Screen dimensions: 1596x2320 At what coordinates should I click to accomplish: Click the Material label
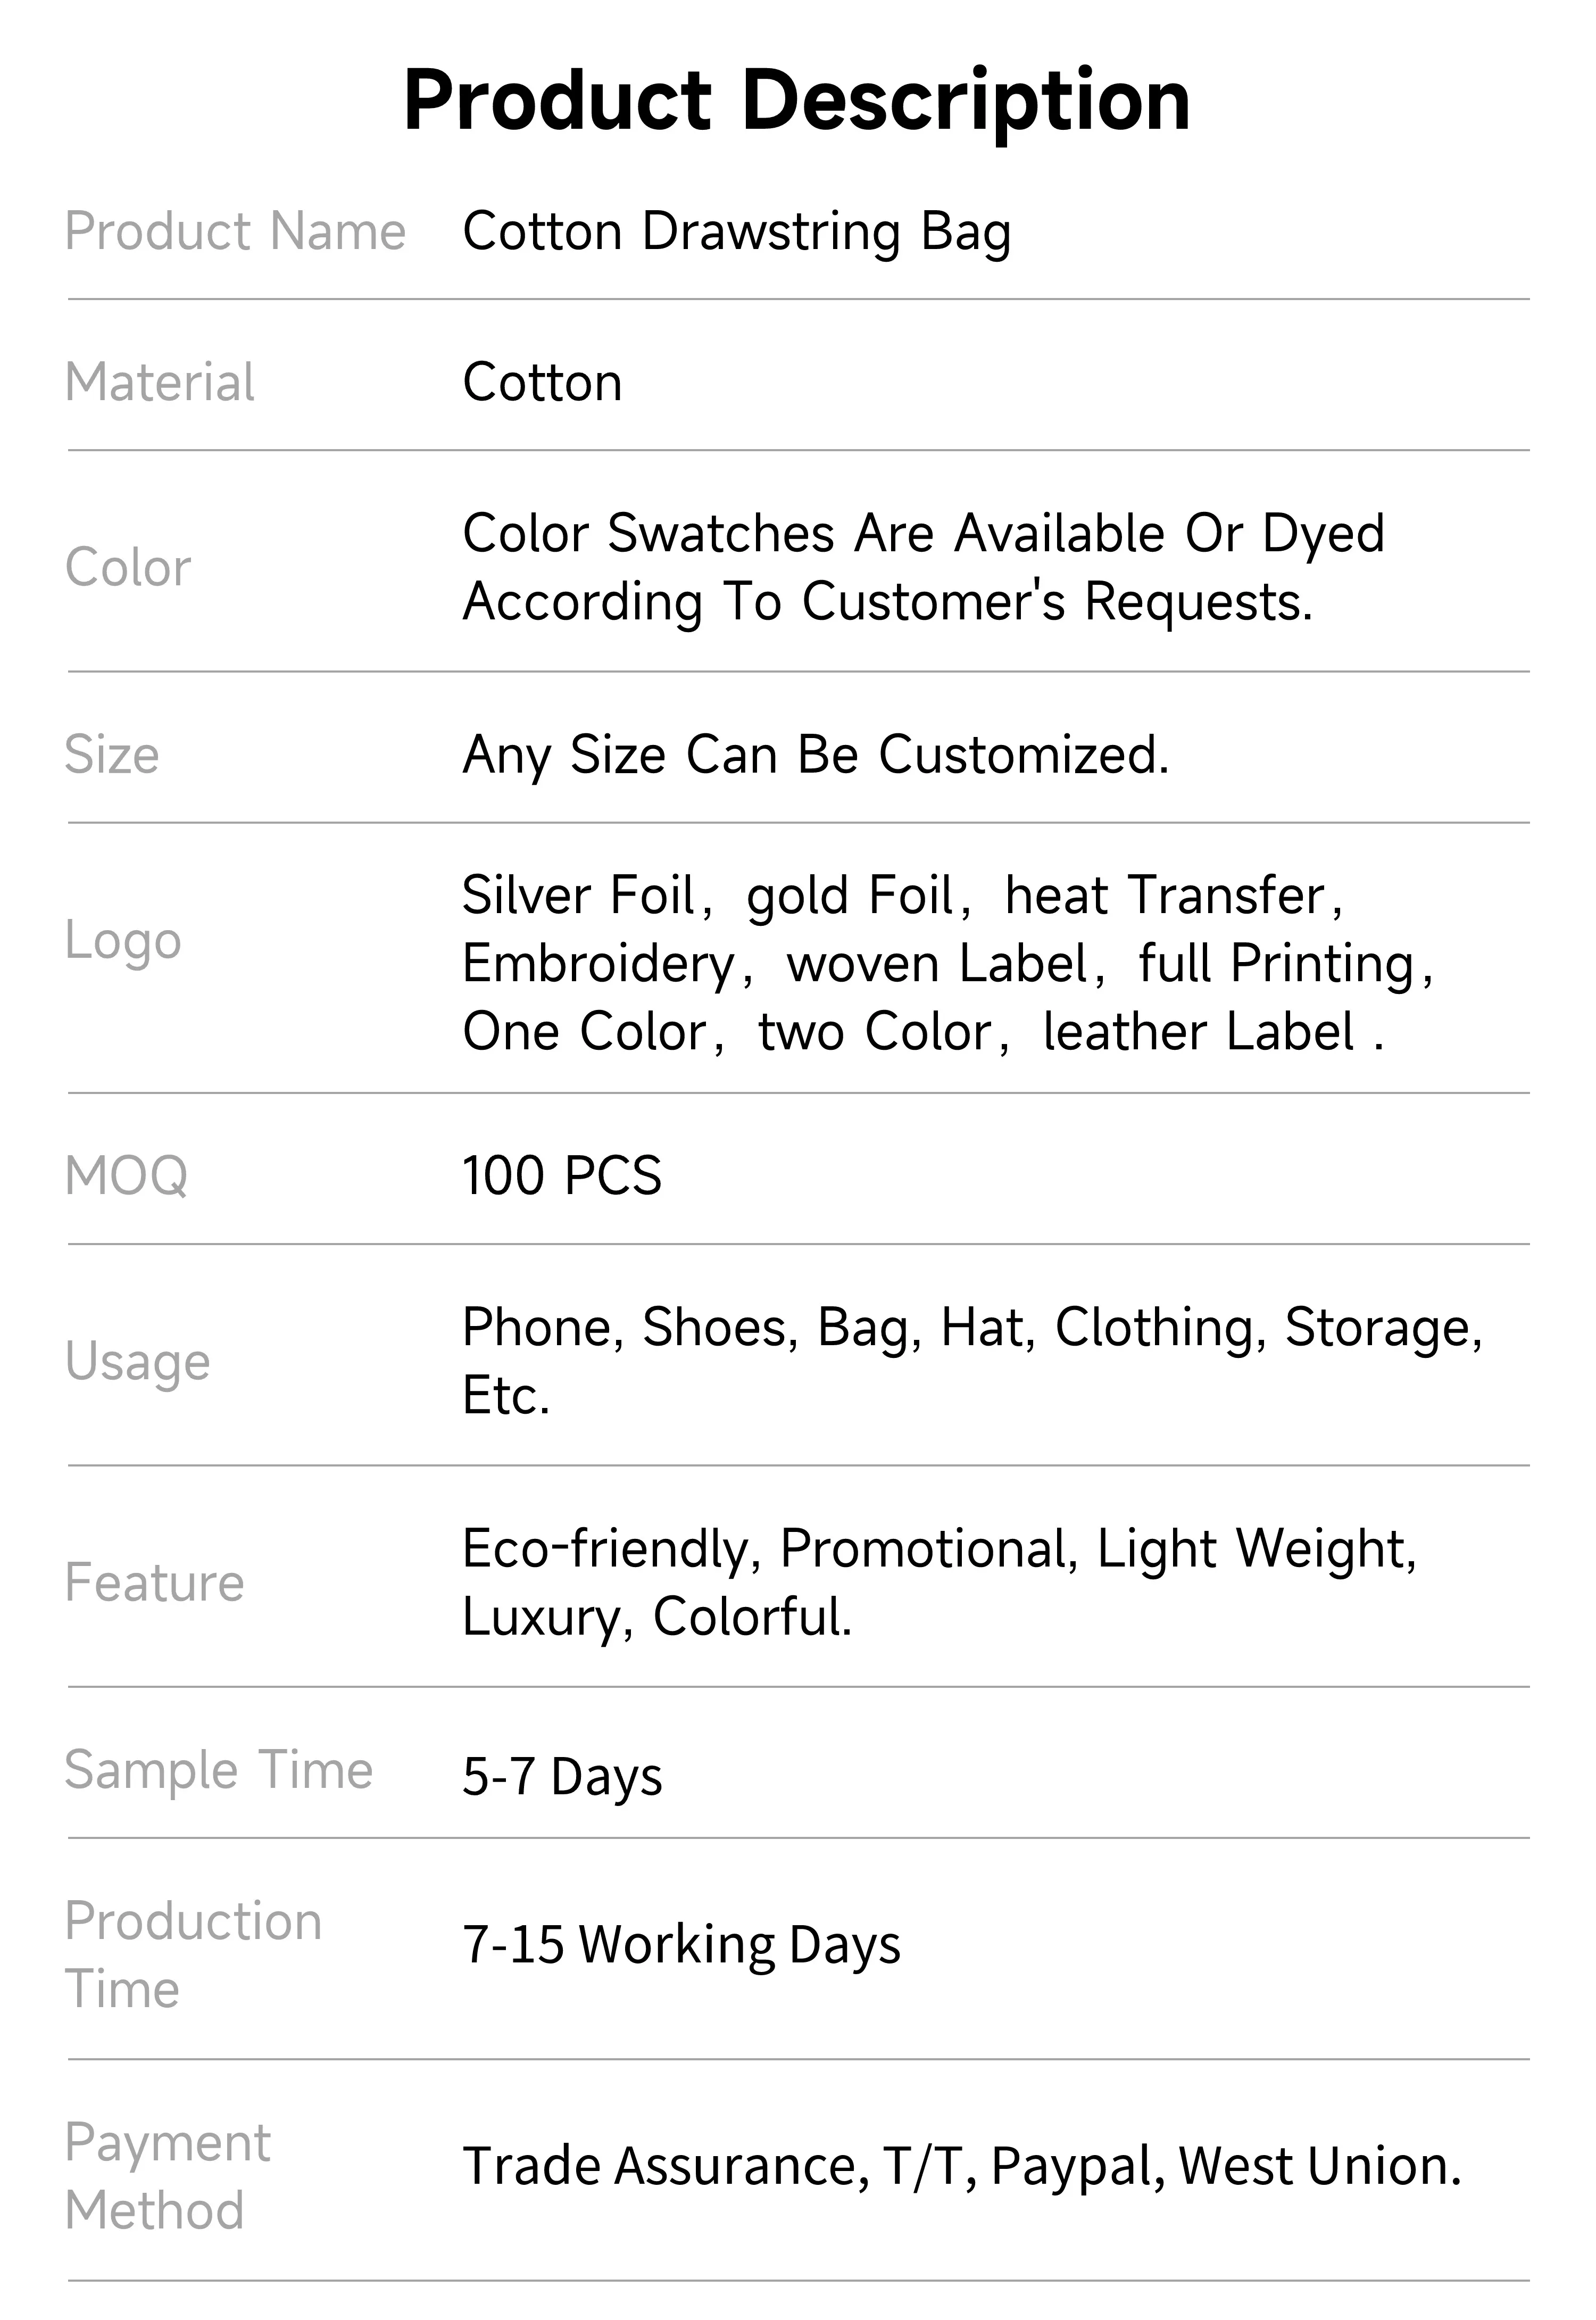pos(159,382)
